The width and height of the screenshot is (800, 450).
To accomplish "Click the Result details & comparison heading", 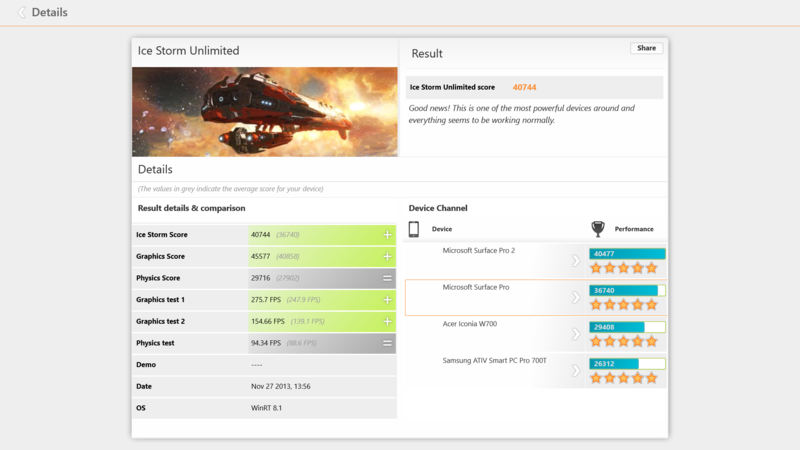I will (191, 208).
